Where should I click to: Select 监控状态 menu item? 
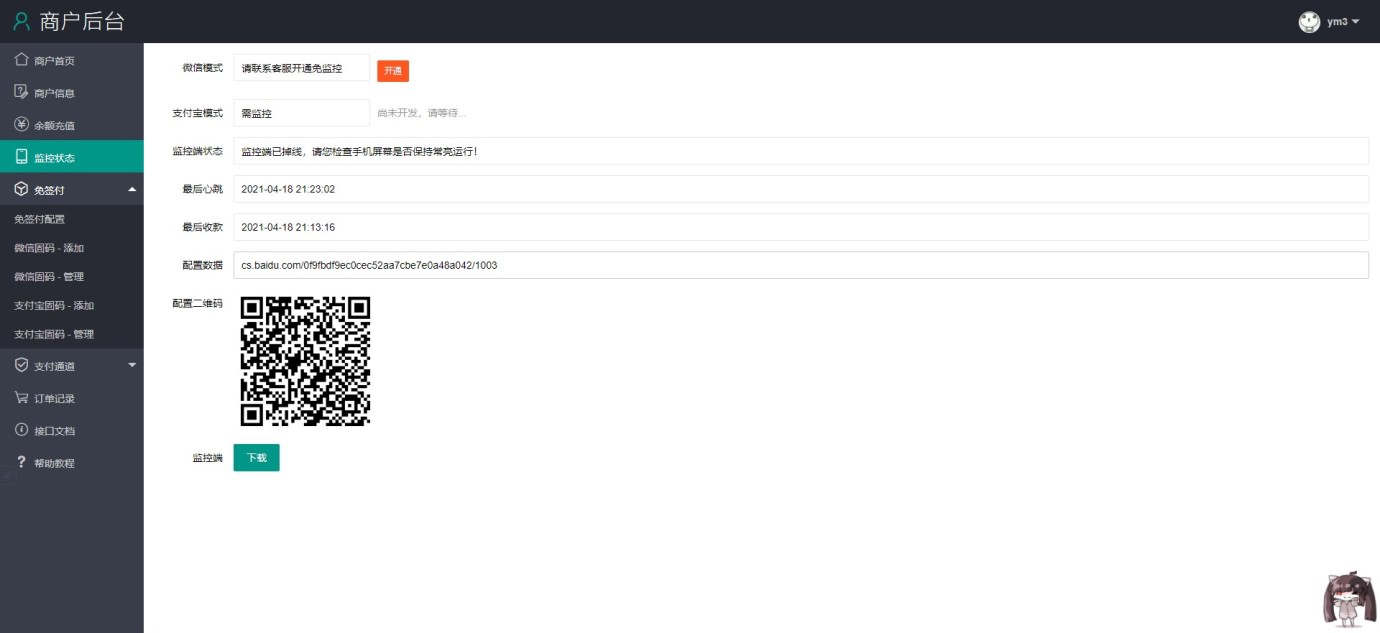[x=72, y=157]
